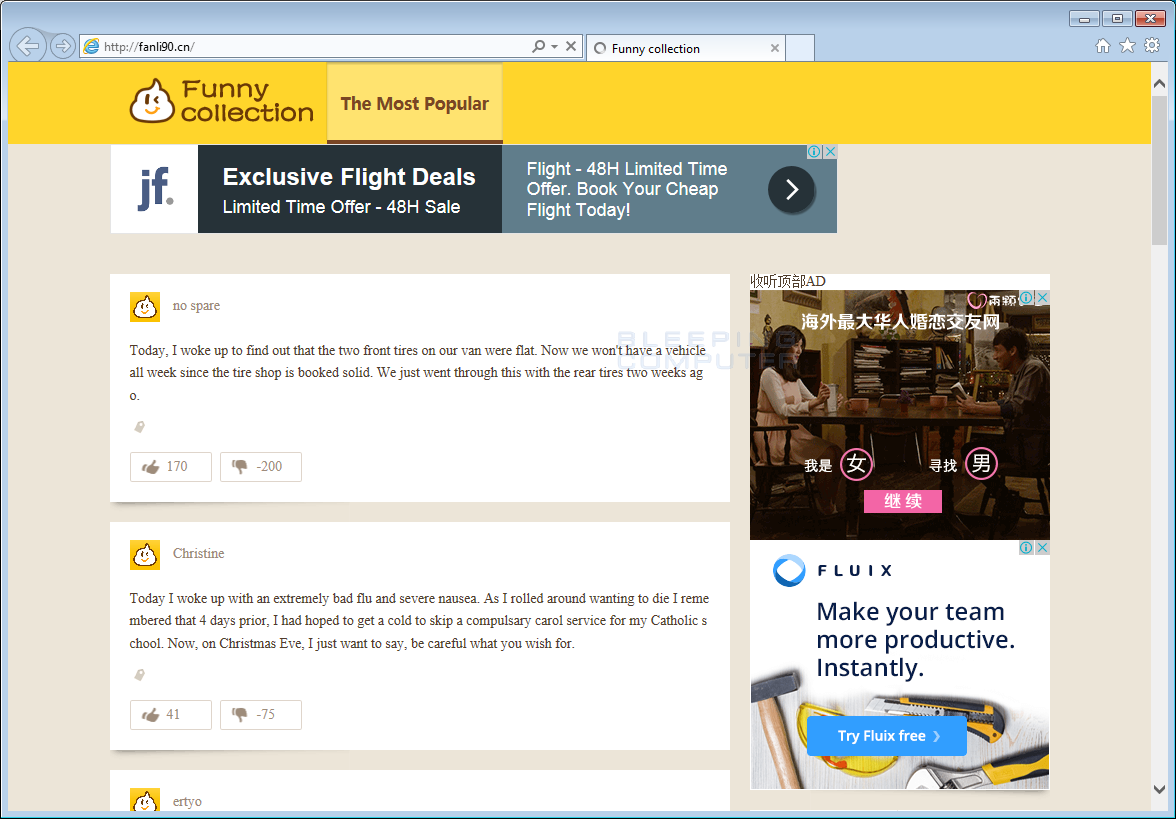The image size is (1176, 819).
Task: Upvote the no spare post with 170
Action: click(171, 466)
